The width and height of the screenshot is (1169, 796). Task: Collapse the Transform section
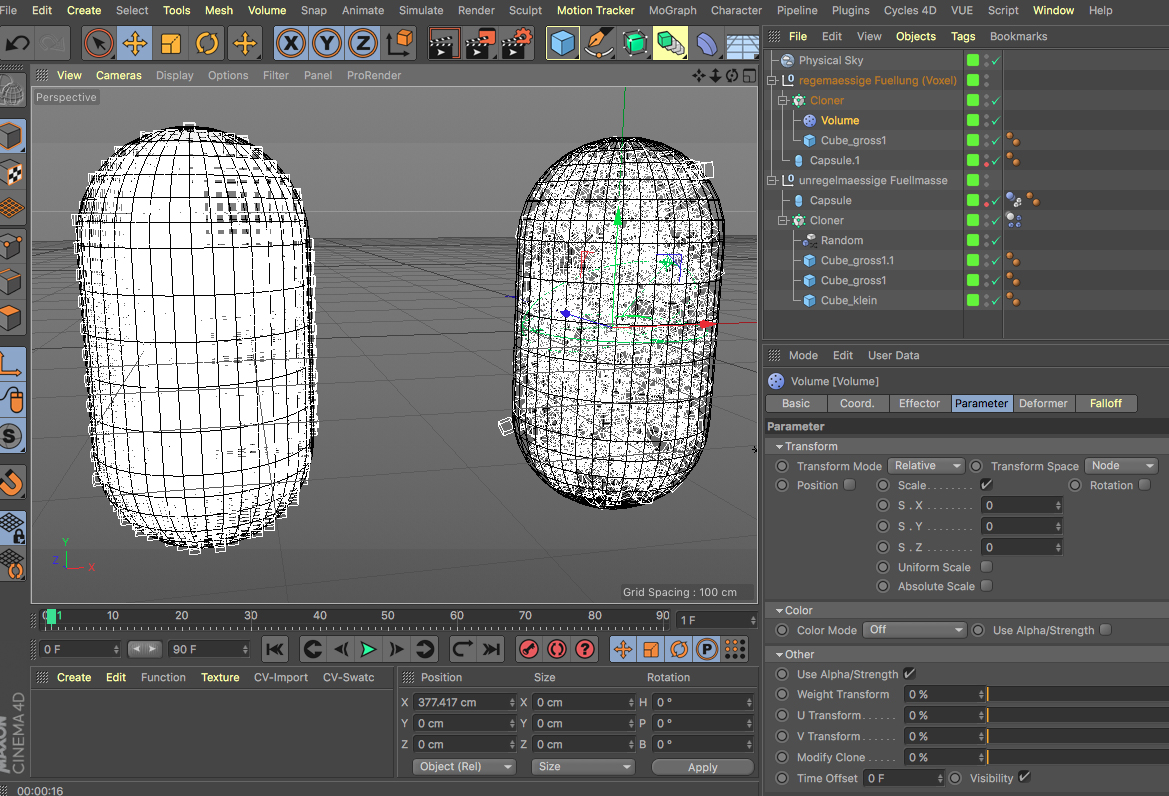coord(779,446)
